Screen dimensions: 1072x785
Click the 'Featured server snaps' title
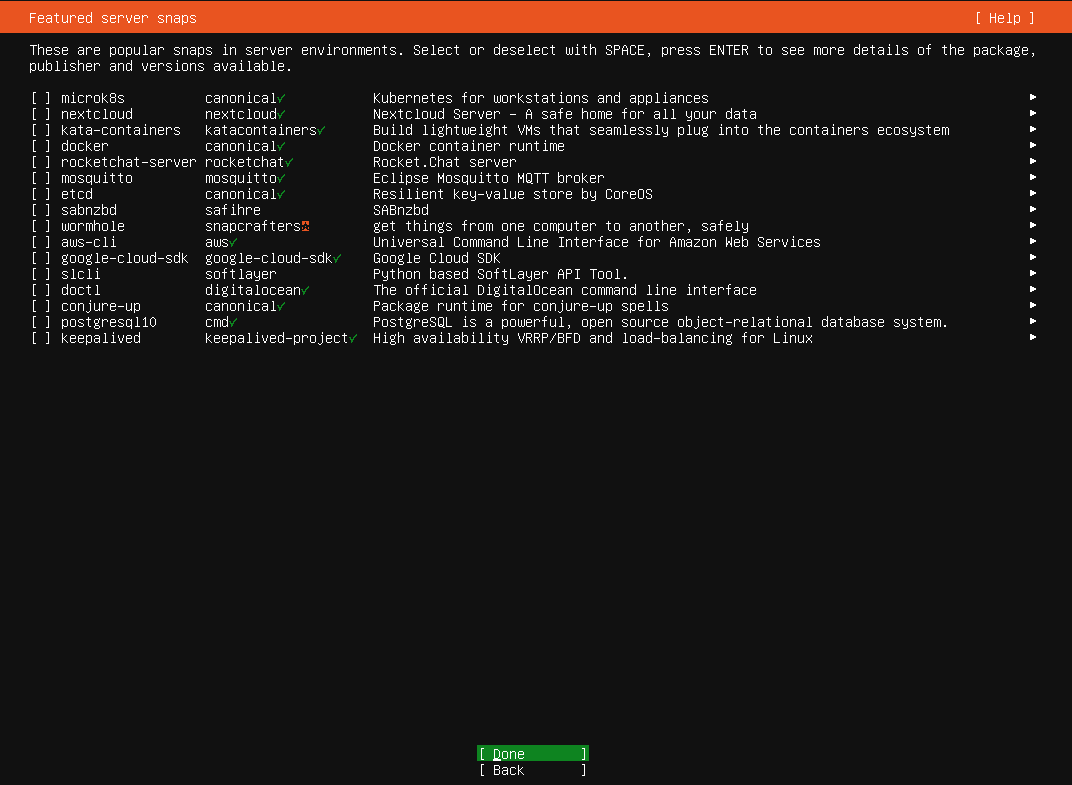(x=113, y=18)
